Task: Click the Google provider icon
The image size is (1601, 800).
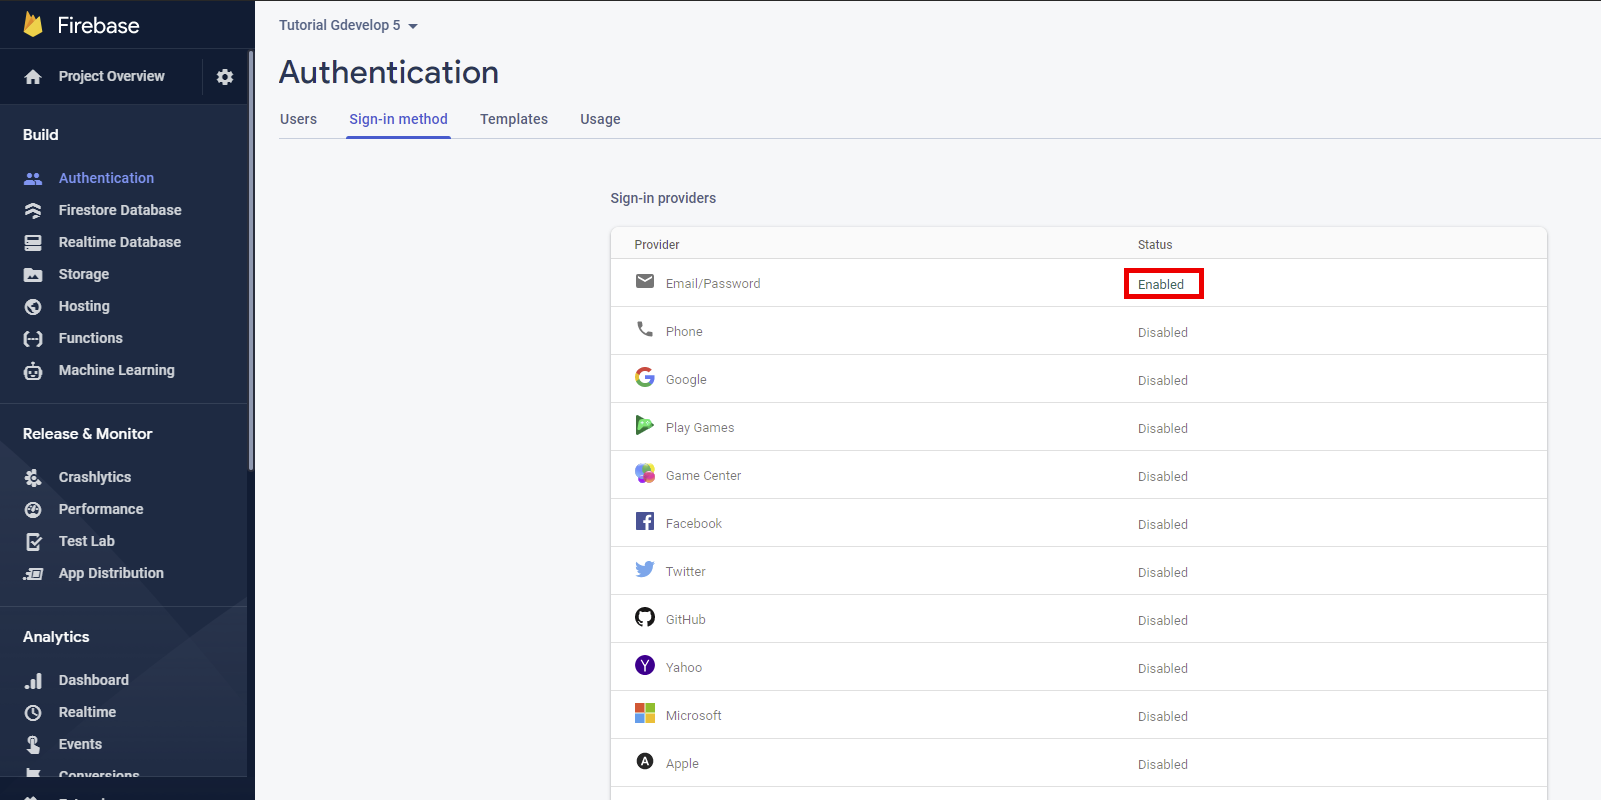Action: [645, 378]
